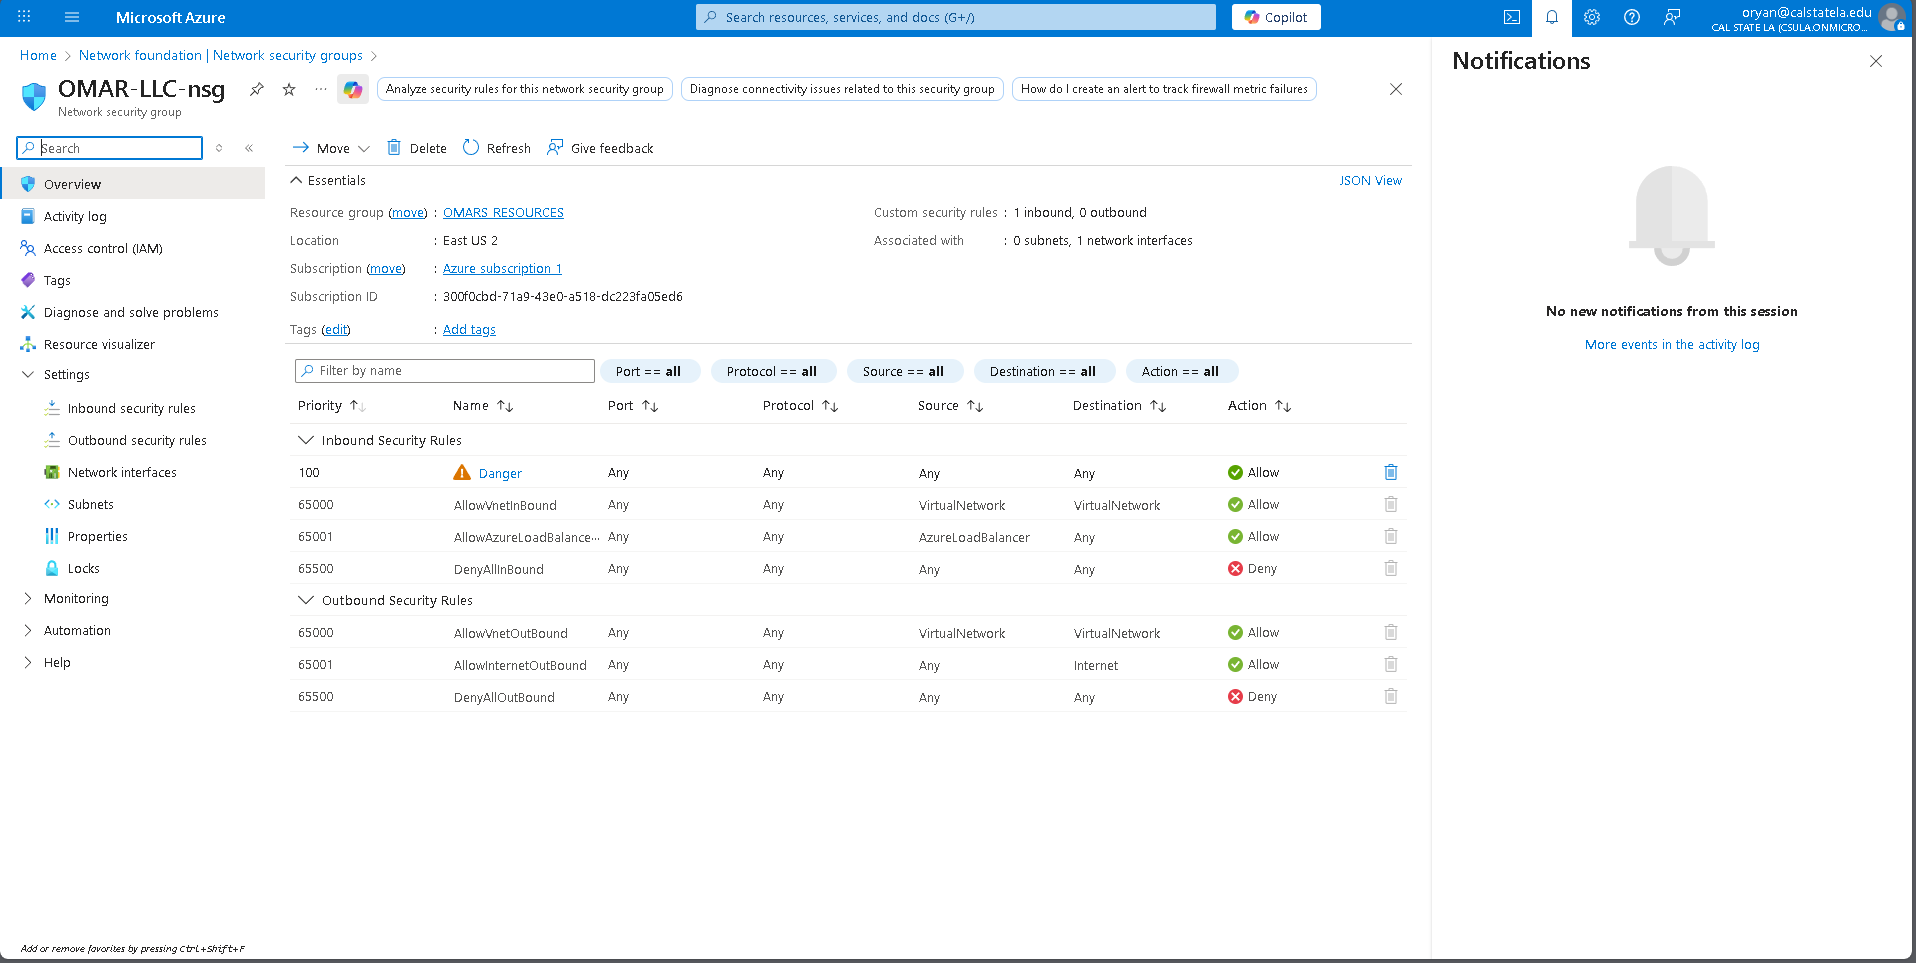1916x963 pixels.
Task: Open the Action == all filter
Action: point(1180,371)
